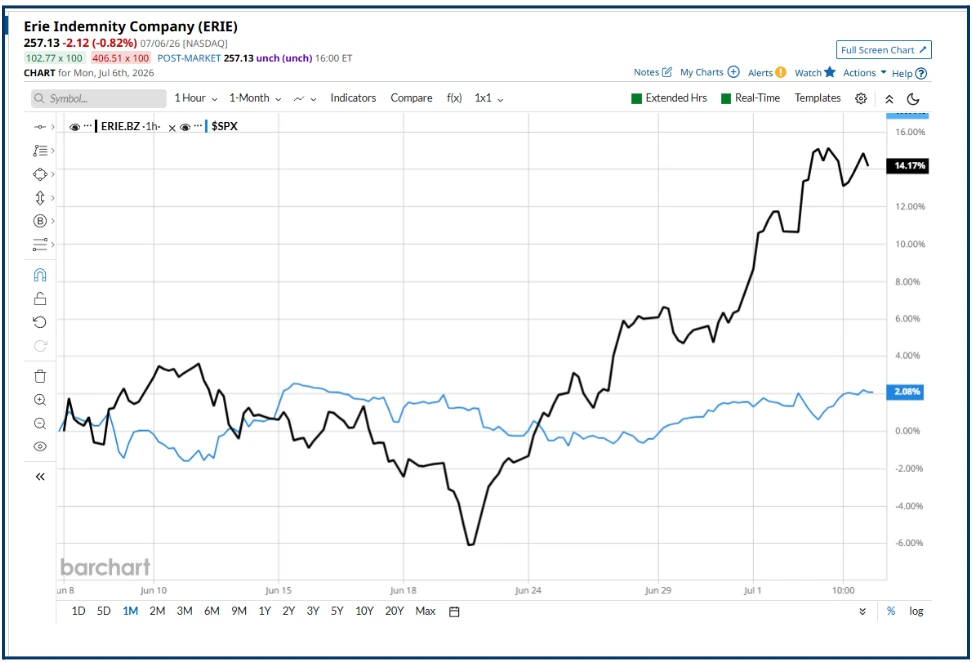
Task: Select the 3M range tab
Action: (184, 611)
